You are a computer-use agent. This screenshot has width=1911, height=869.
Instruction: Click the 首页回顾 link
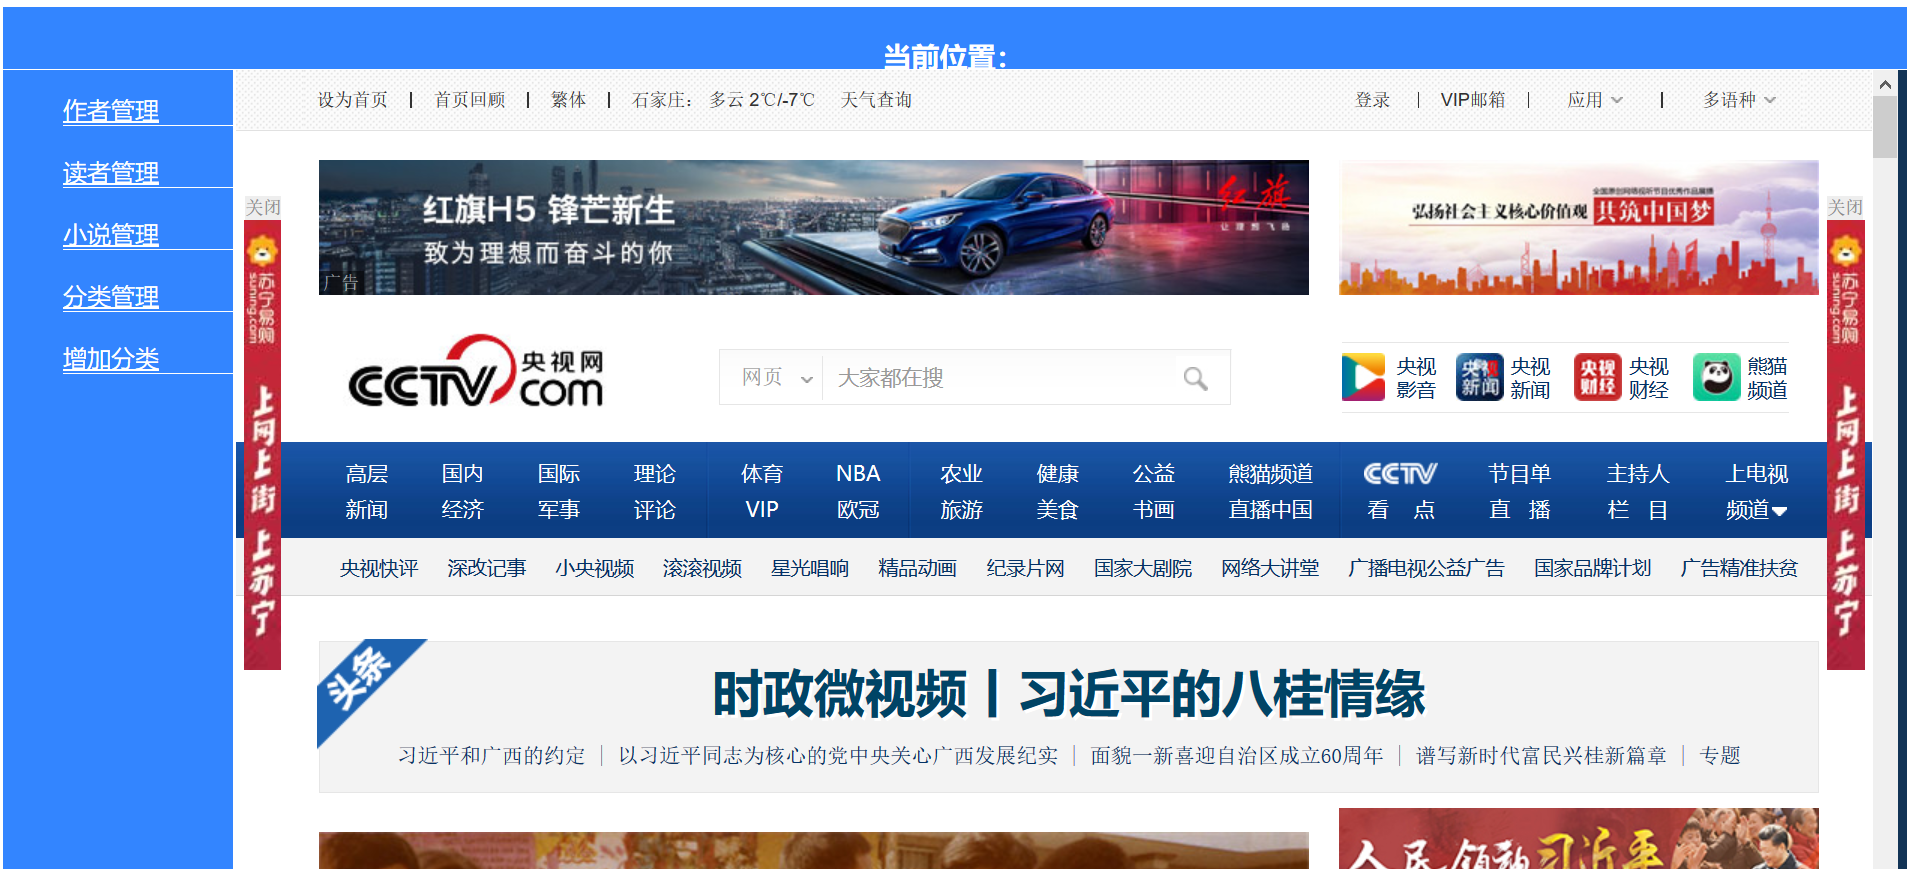tap(470, 100)
